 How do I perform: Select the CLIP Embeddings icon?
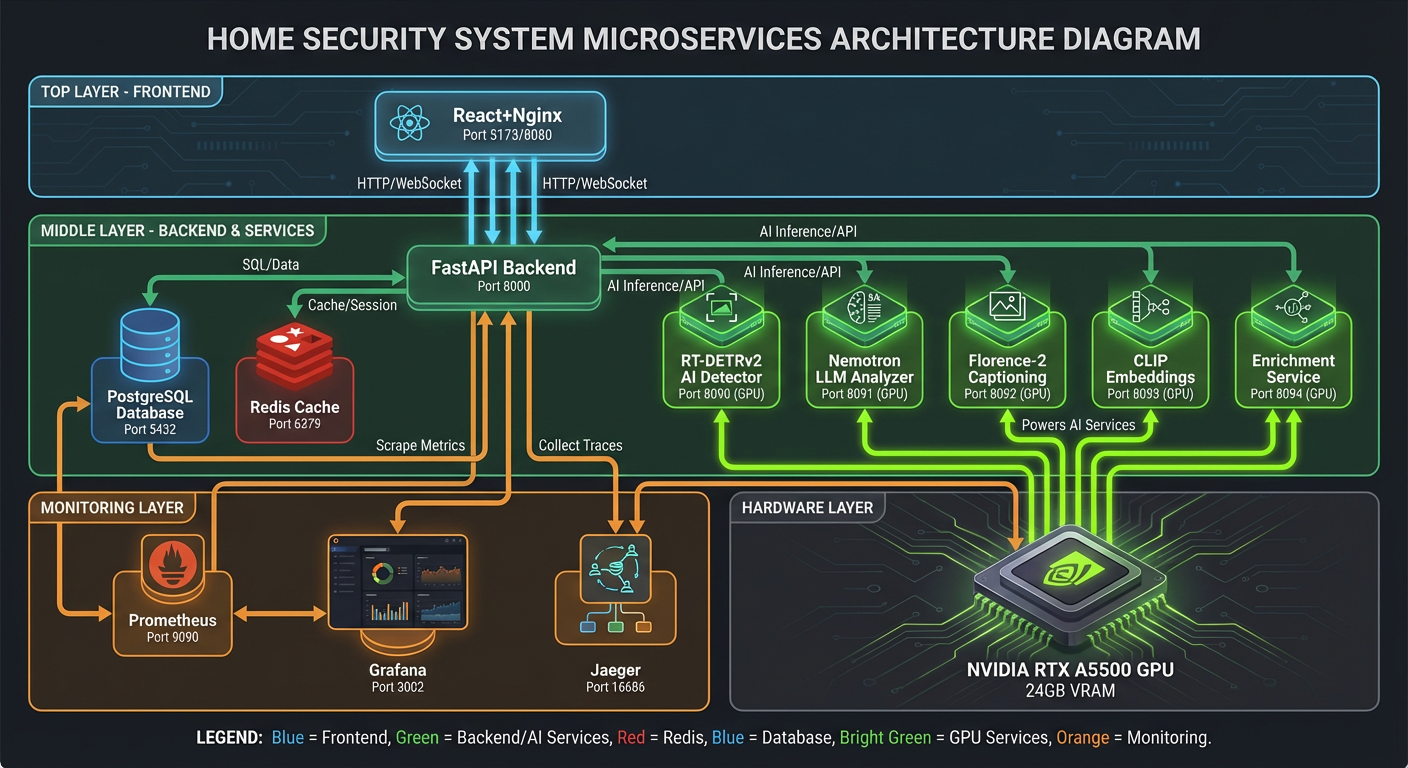tap(1150, 307)
